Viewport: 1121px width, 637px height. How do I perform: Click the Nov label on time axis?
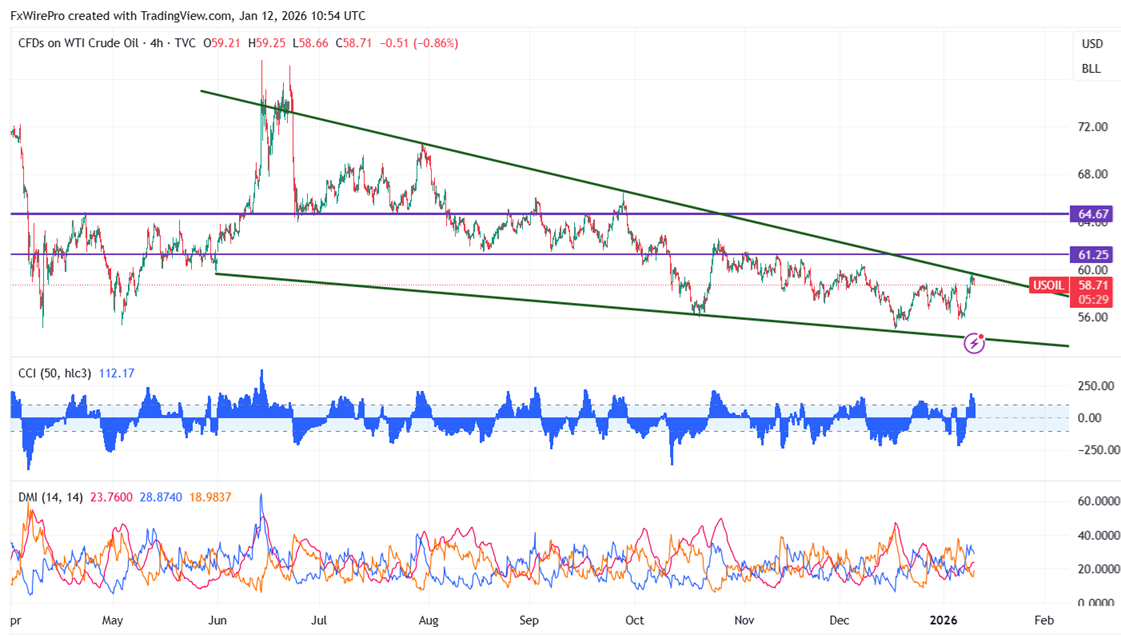744,621
